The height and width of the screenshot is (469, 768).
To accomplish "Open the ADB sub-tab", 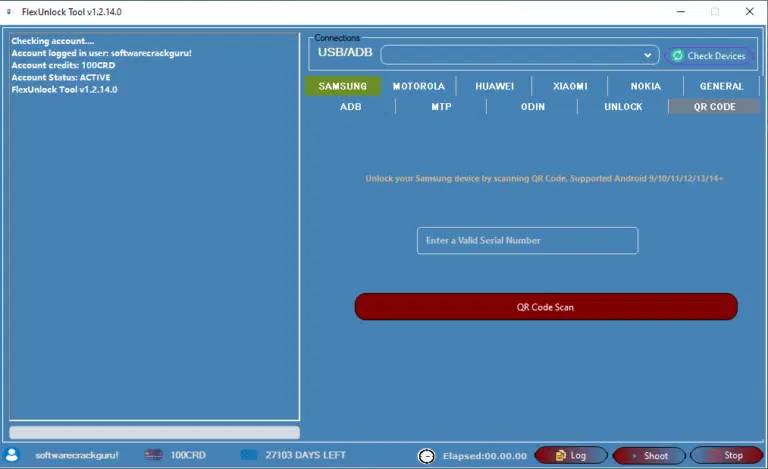I will click(351, 107).
